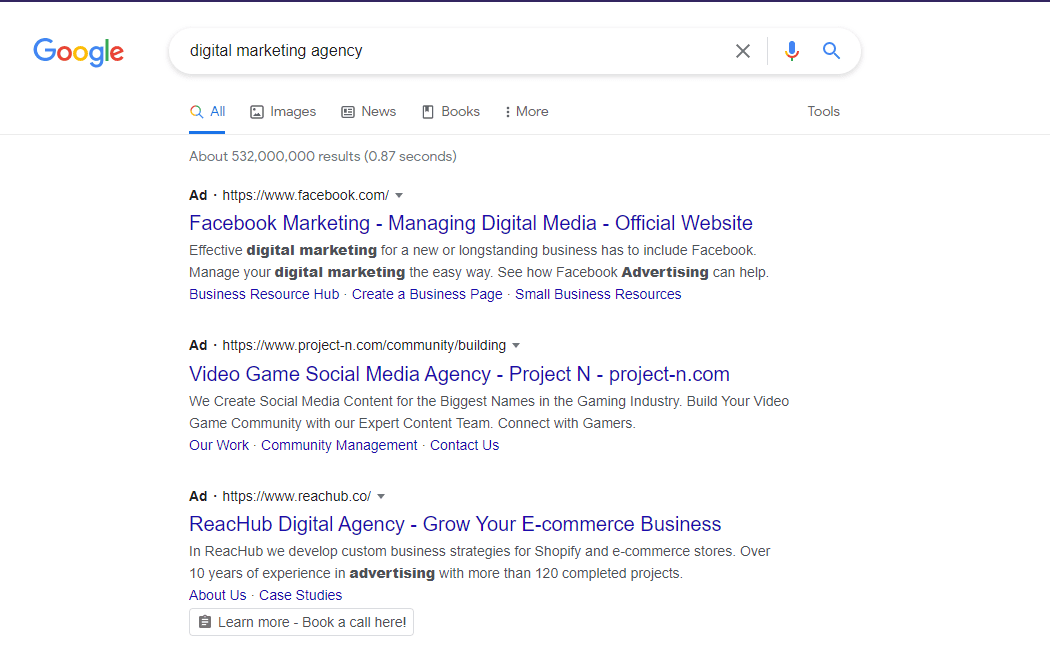Image resolution: width=1050 pixels, height=650 pixels.
Task: Visit the Business Resource Hub sitelink
Action: [x=263, y=293]
